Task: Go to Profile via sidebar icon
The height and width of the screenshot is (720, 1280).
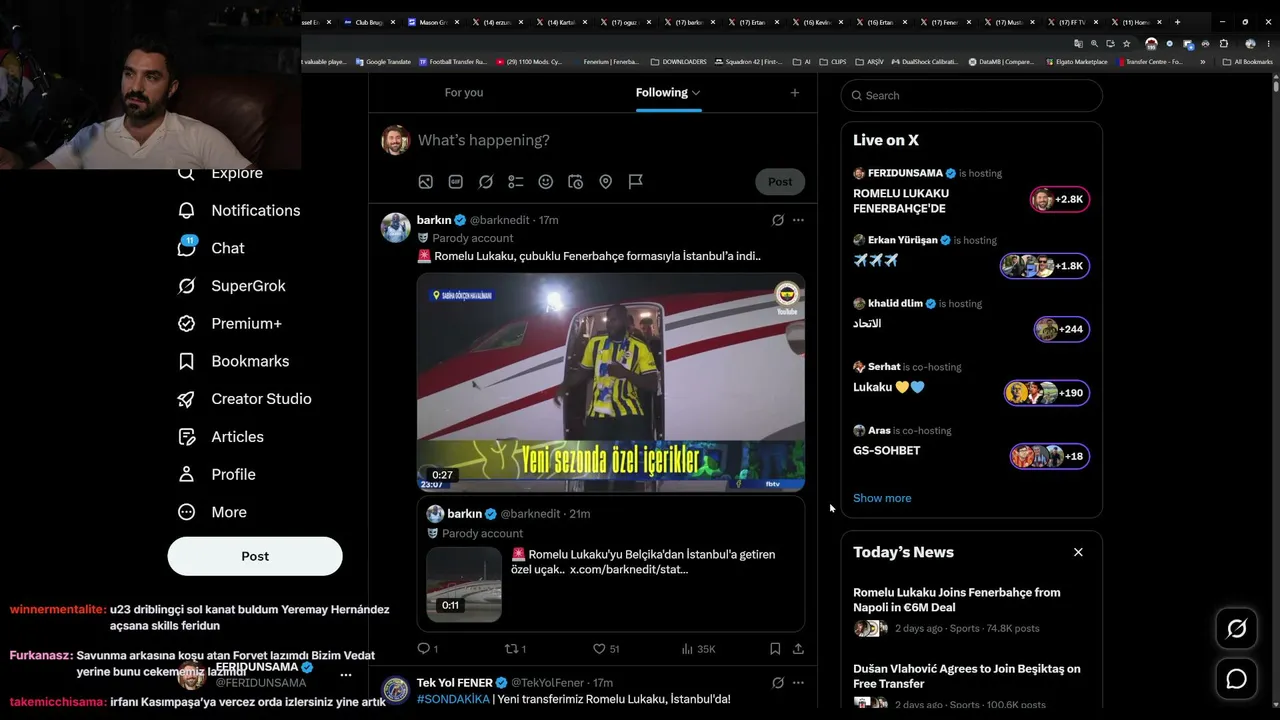Action: [x=186, y=474]
